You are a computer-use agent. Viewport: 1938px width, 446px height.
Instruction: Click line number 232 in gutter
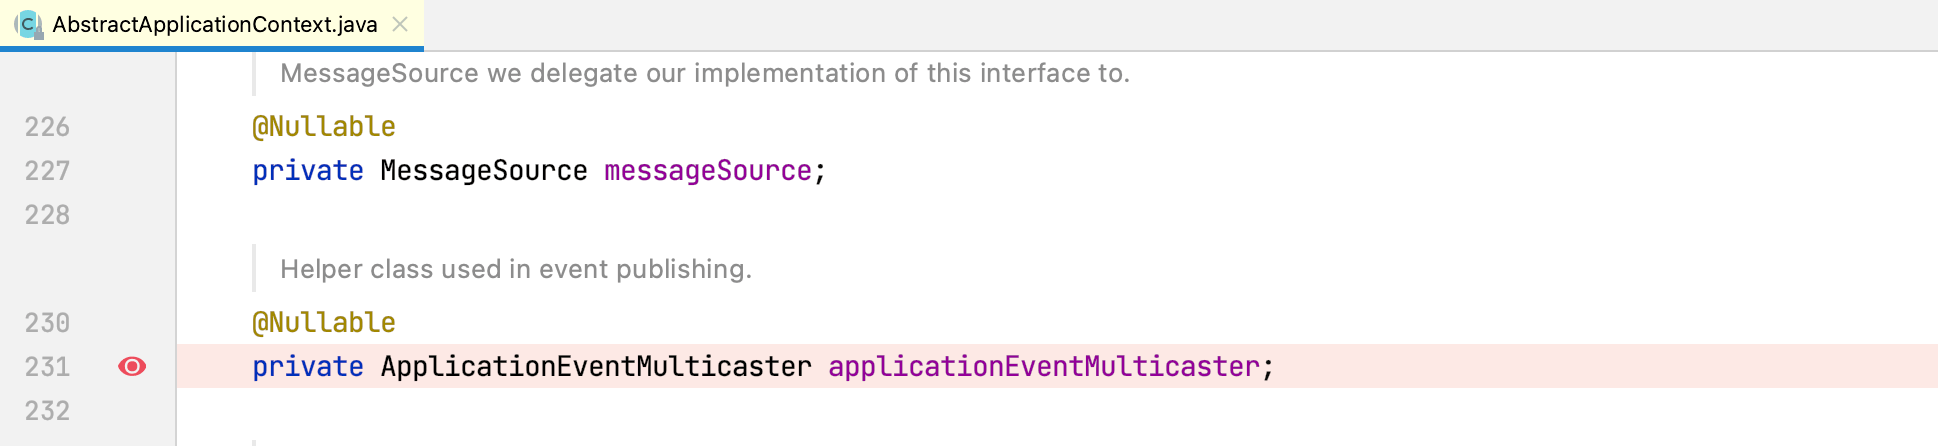tap(47, 411)
